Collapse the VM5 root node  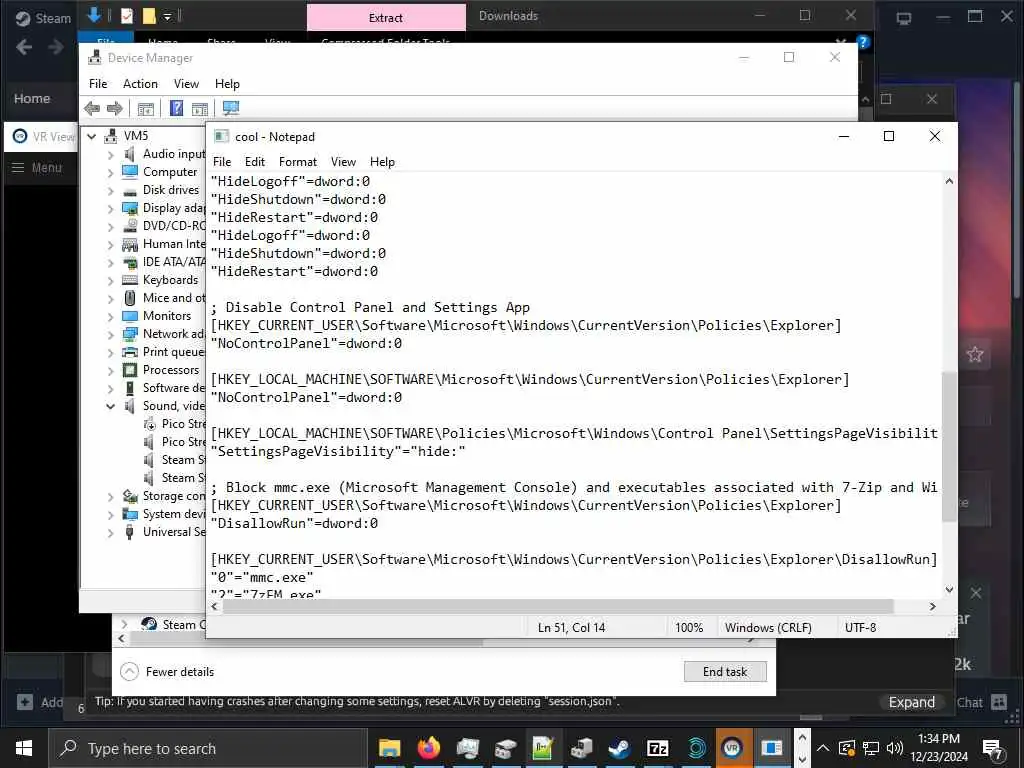click(92, 136)
